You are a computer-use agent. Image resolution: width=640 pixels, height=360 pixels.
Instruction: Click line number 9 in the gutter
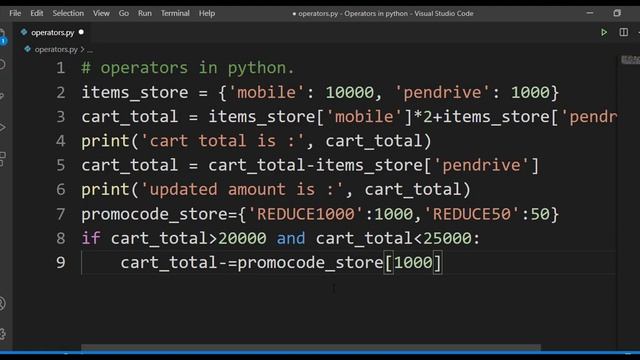(x=60, y=262)
